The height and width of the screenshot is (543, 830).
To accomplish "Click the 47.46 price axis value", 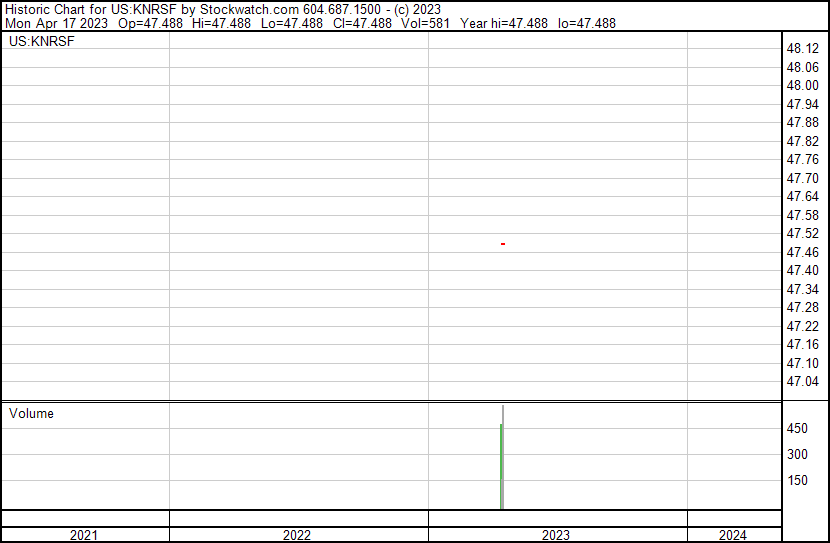I will (802, 252).
